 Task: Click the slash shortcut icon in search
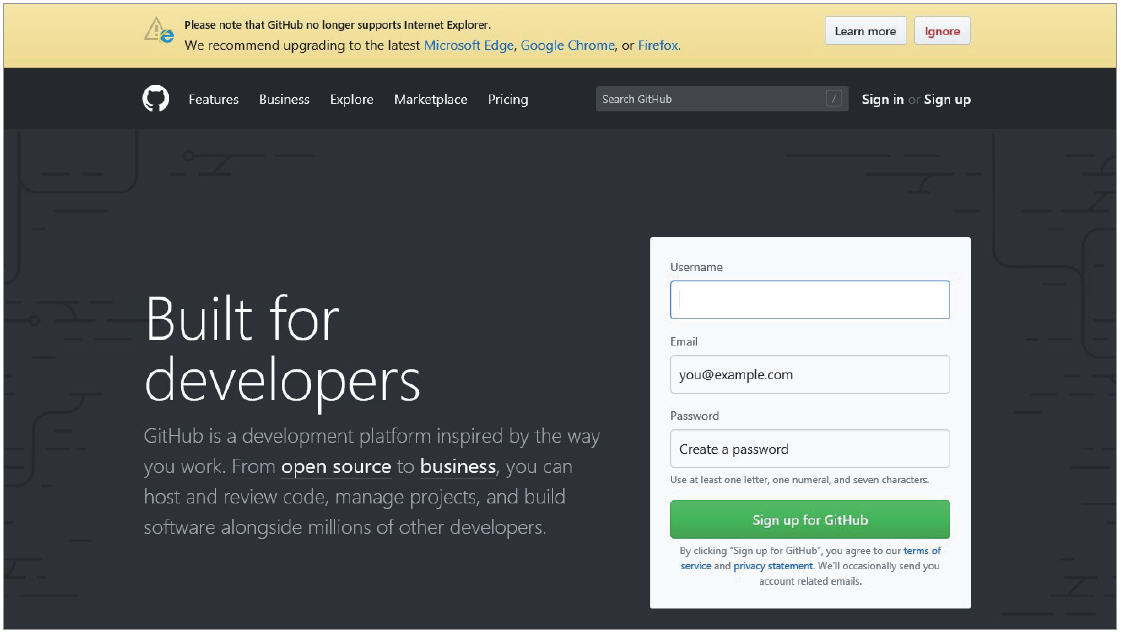(x=834, y=99)
